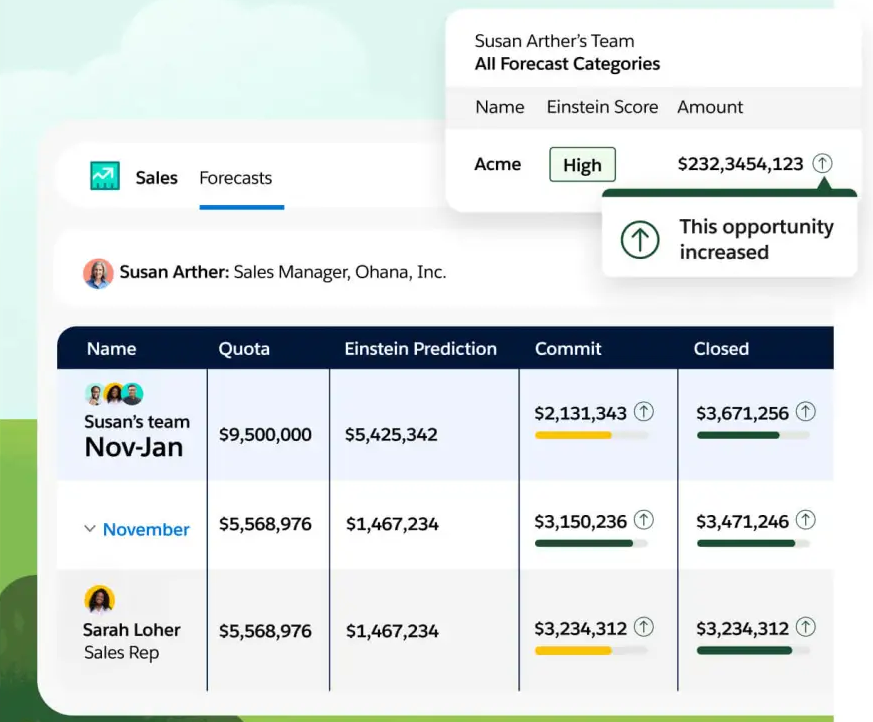Image resolution: width=873 pixels, height=722 pixels.
Task: Click the Commit column header
Action: 568,348
